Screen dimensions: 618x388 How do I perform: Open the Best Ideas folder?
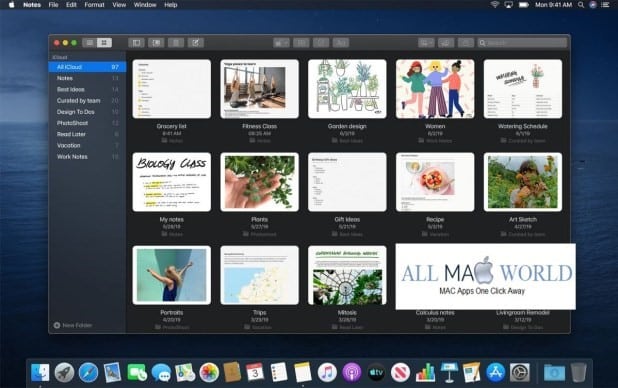click(87, 90)
